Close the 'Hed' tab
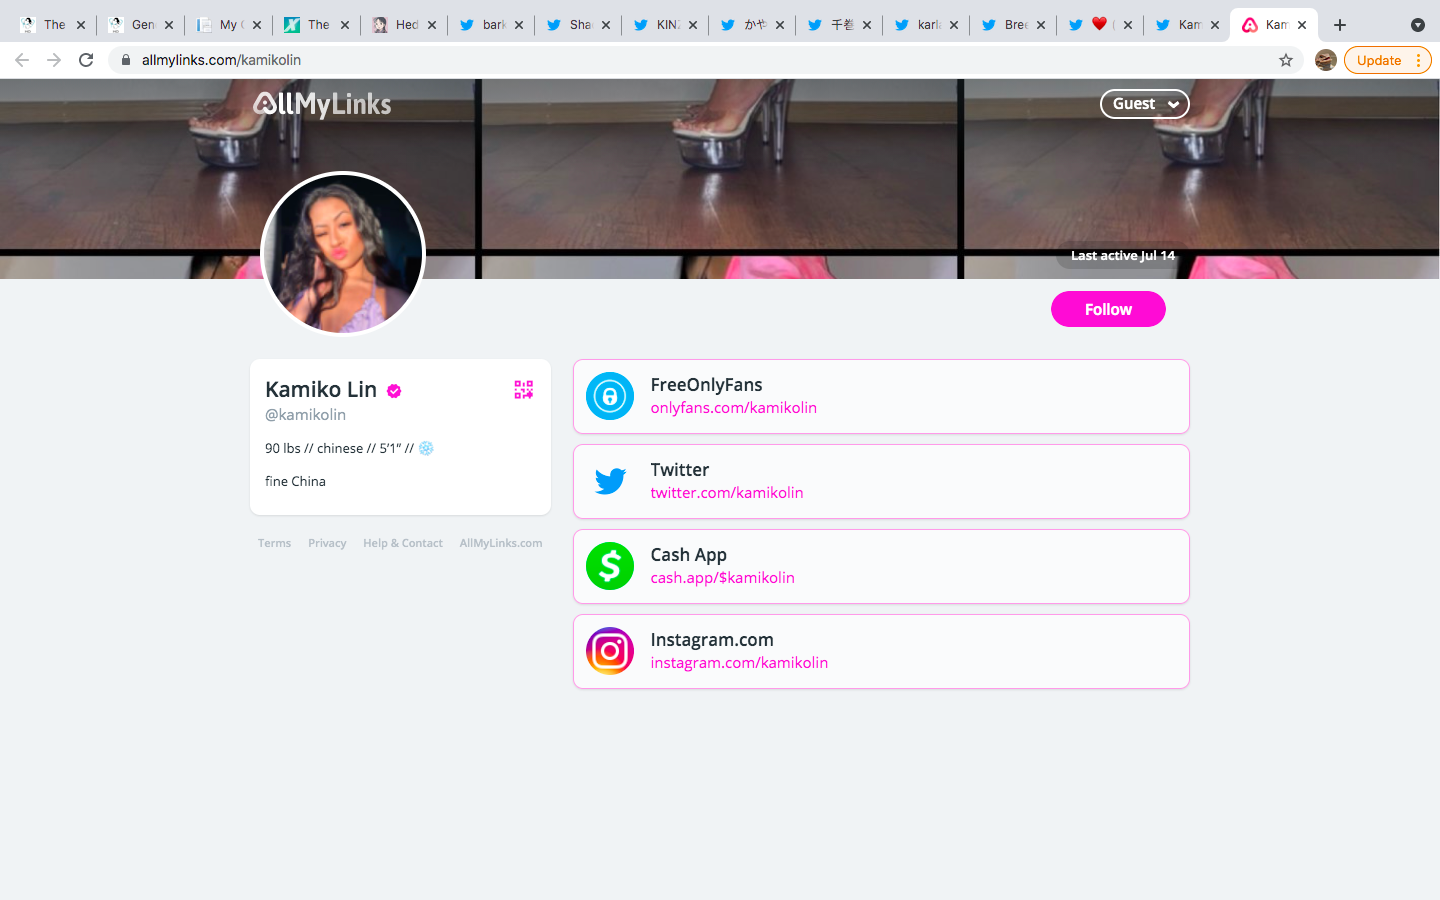 (432, 25)
